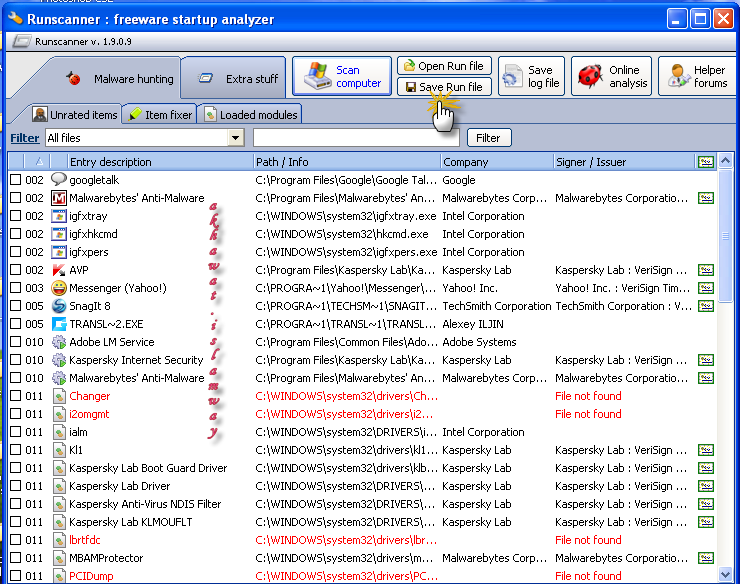Click the filter text input field
740x584 pixels.
(x=356, y=138)
